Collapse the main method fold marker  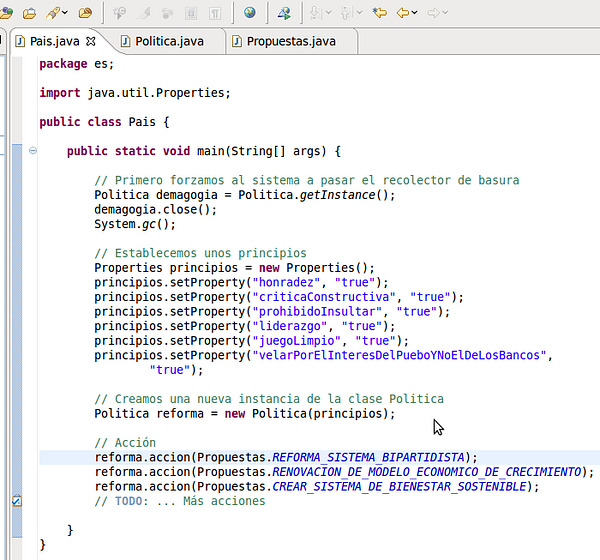coord(33,151)
